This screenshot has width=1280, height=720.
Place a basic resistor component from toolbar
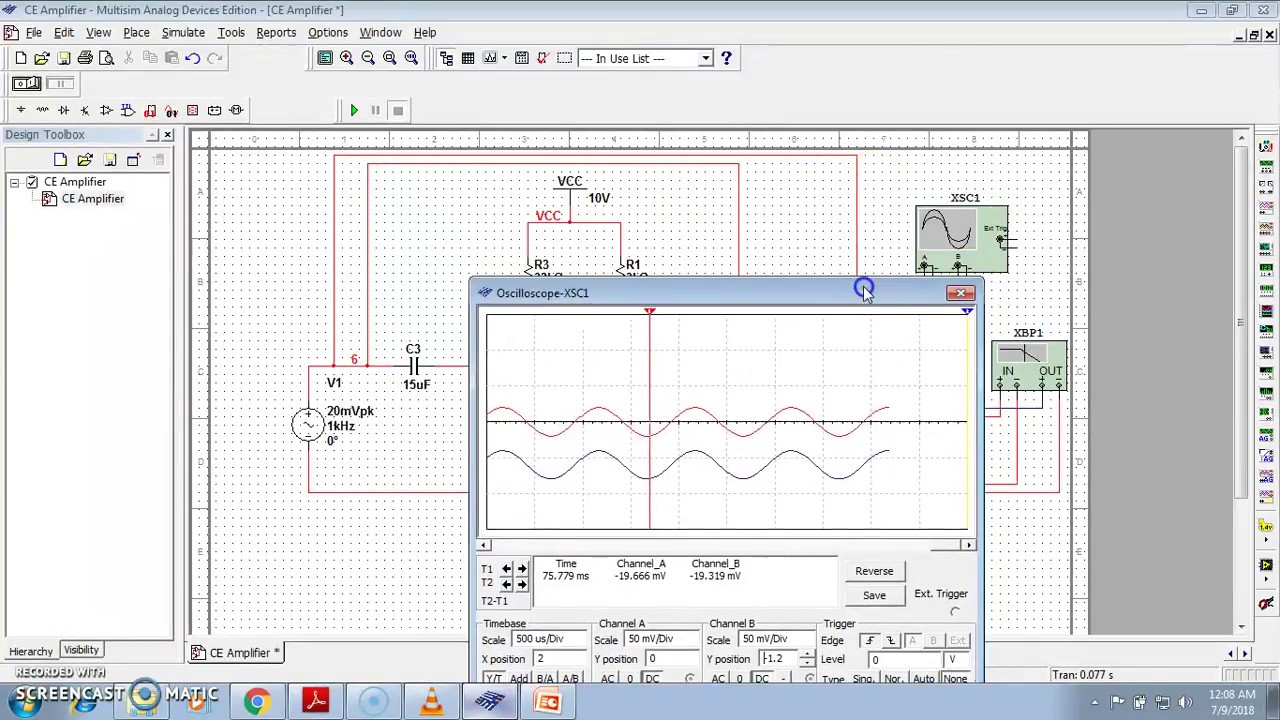pyautogui.click(x=42, y=110)
